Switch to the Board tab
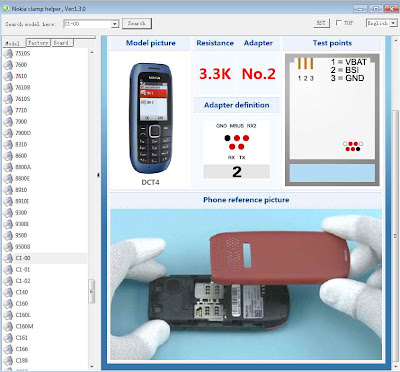 click(62, 43)
